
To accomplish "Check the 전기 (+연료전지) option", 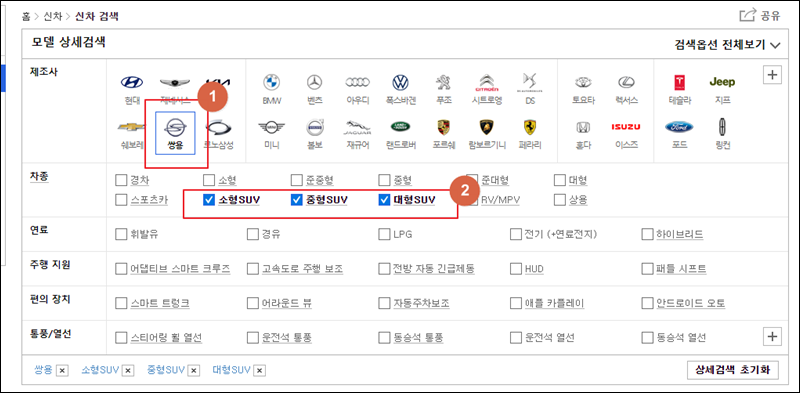I will [516, 234].
